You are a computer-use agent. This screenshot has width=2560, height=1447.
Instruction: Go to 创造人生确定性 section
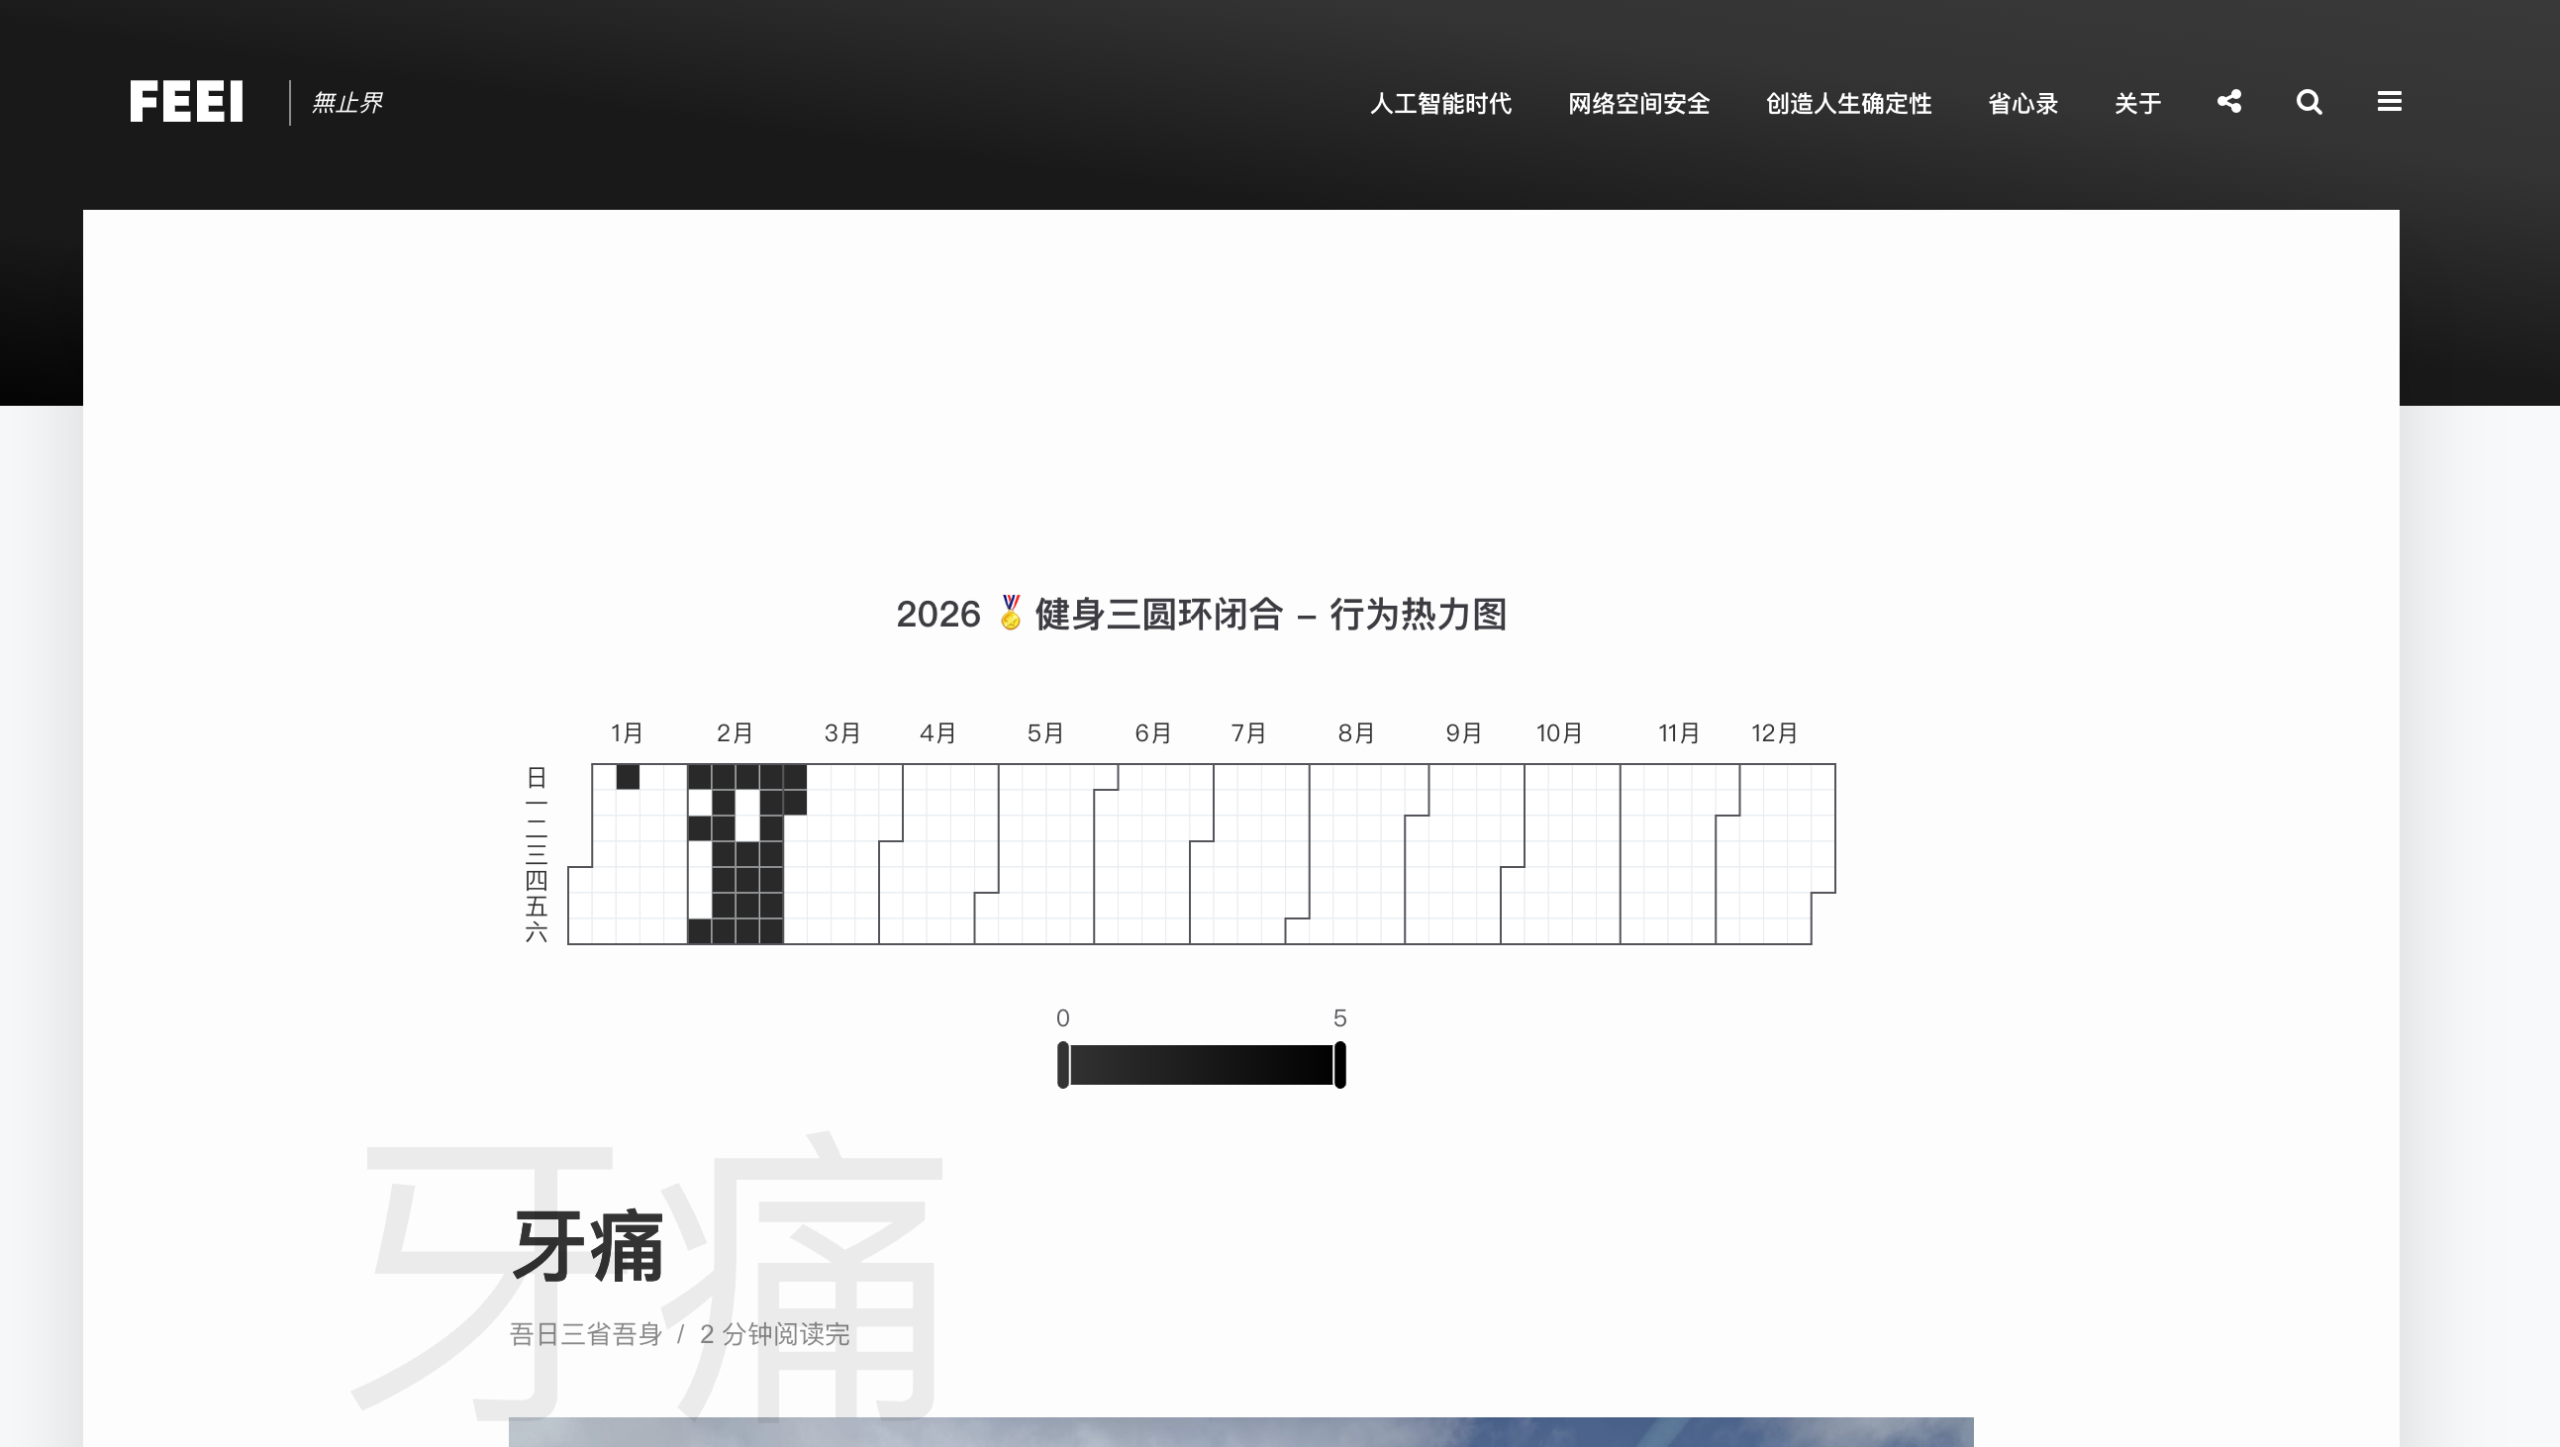1848,103
